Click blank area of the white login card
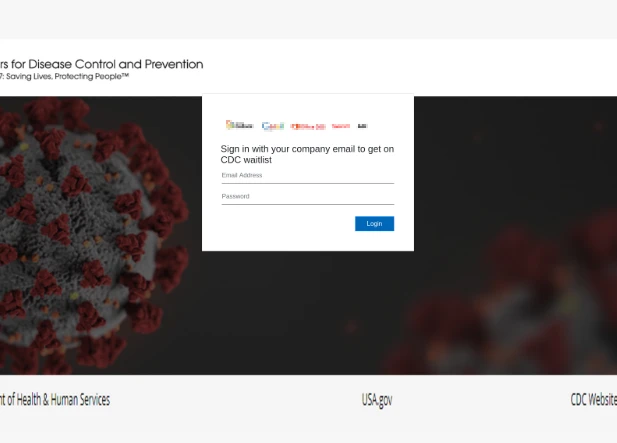617x443 pixels. pos(275,236)
